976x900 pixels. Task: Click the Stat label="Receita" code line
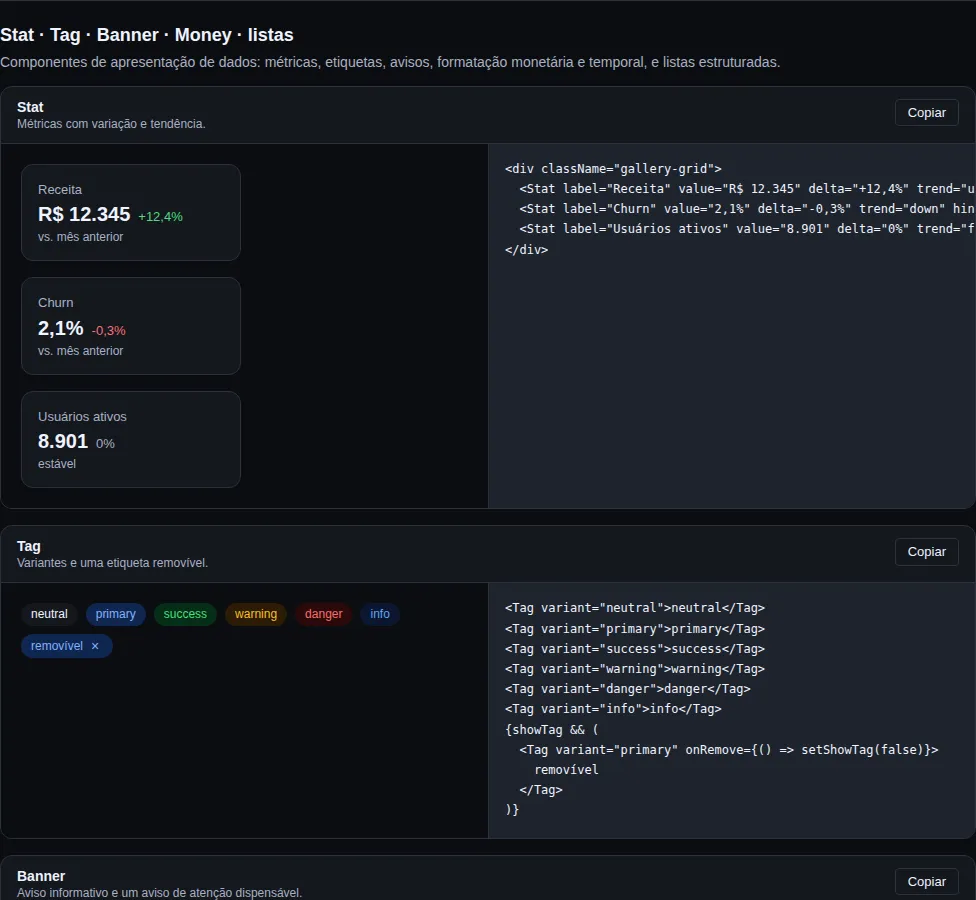(x=747, y=189)
